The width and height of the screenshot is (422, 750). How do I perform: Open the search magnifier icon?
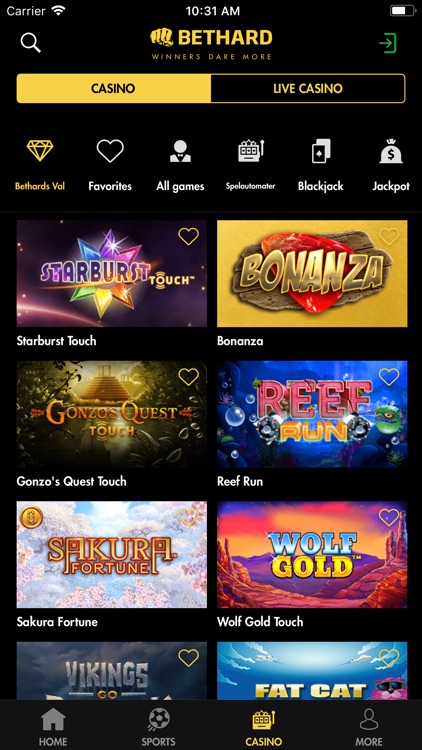click(x=30, y=43)
